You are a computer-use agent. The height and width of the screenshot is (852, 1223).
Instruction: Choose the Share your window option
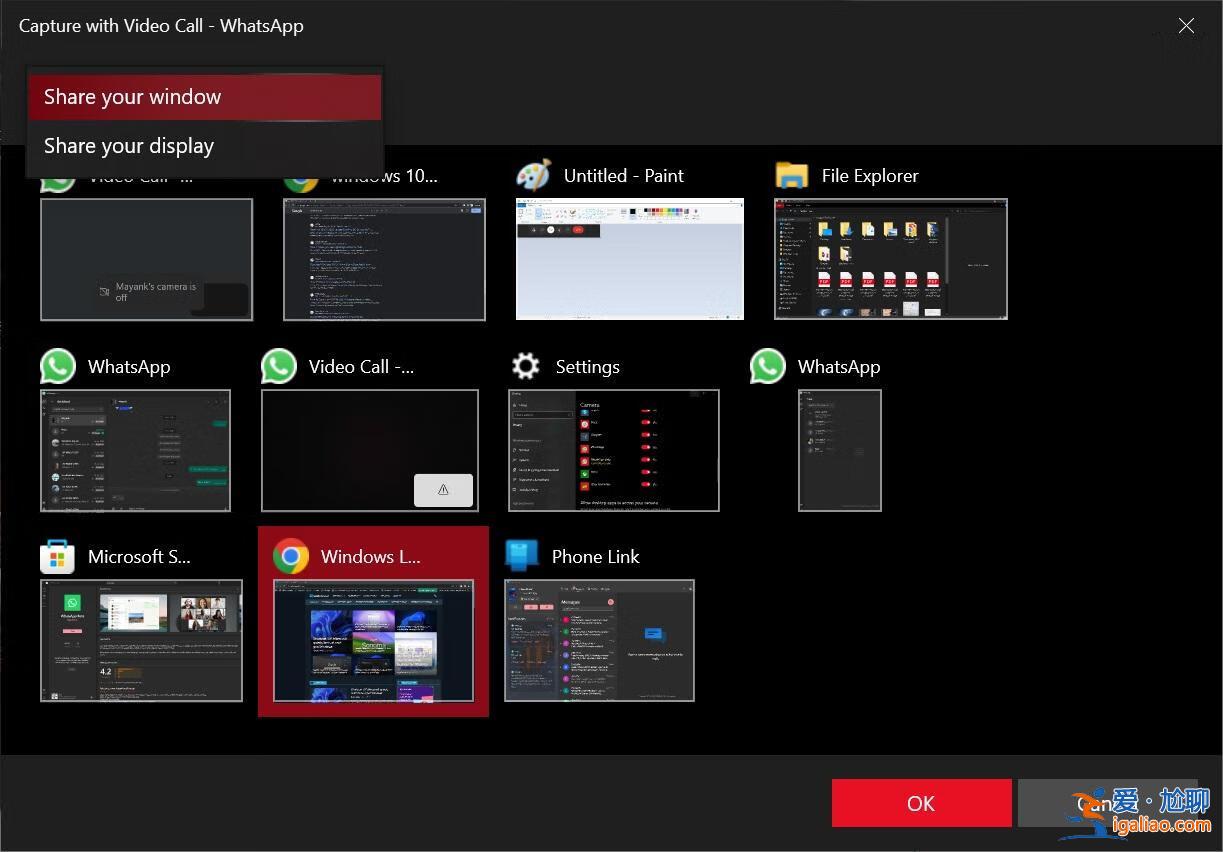point(132,96)
